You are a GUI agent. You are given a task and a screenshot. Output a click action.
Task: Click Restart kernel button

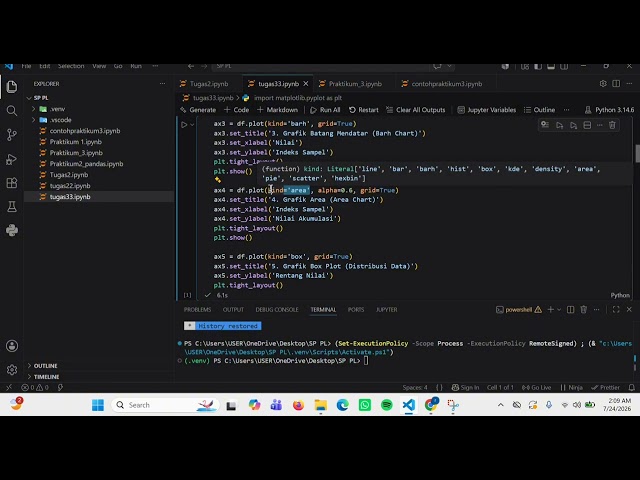[x=364, y=110]
